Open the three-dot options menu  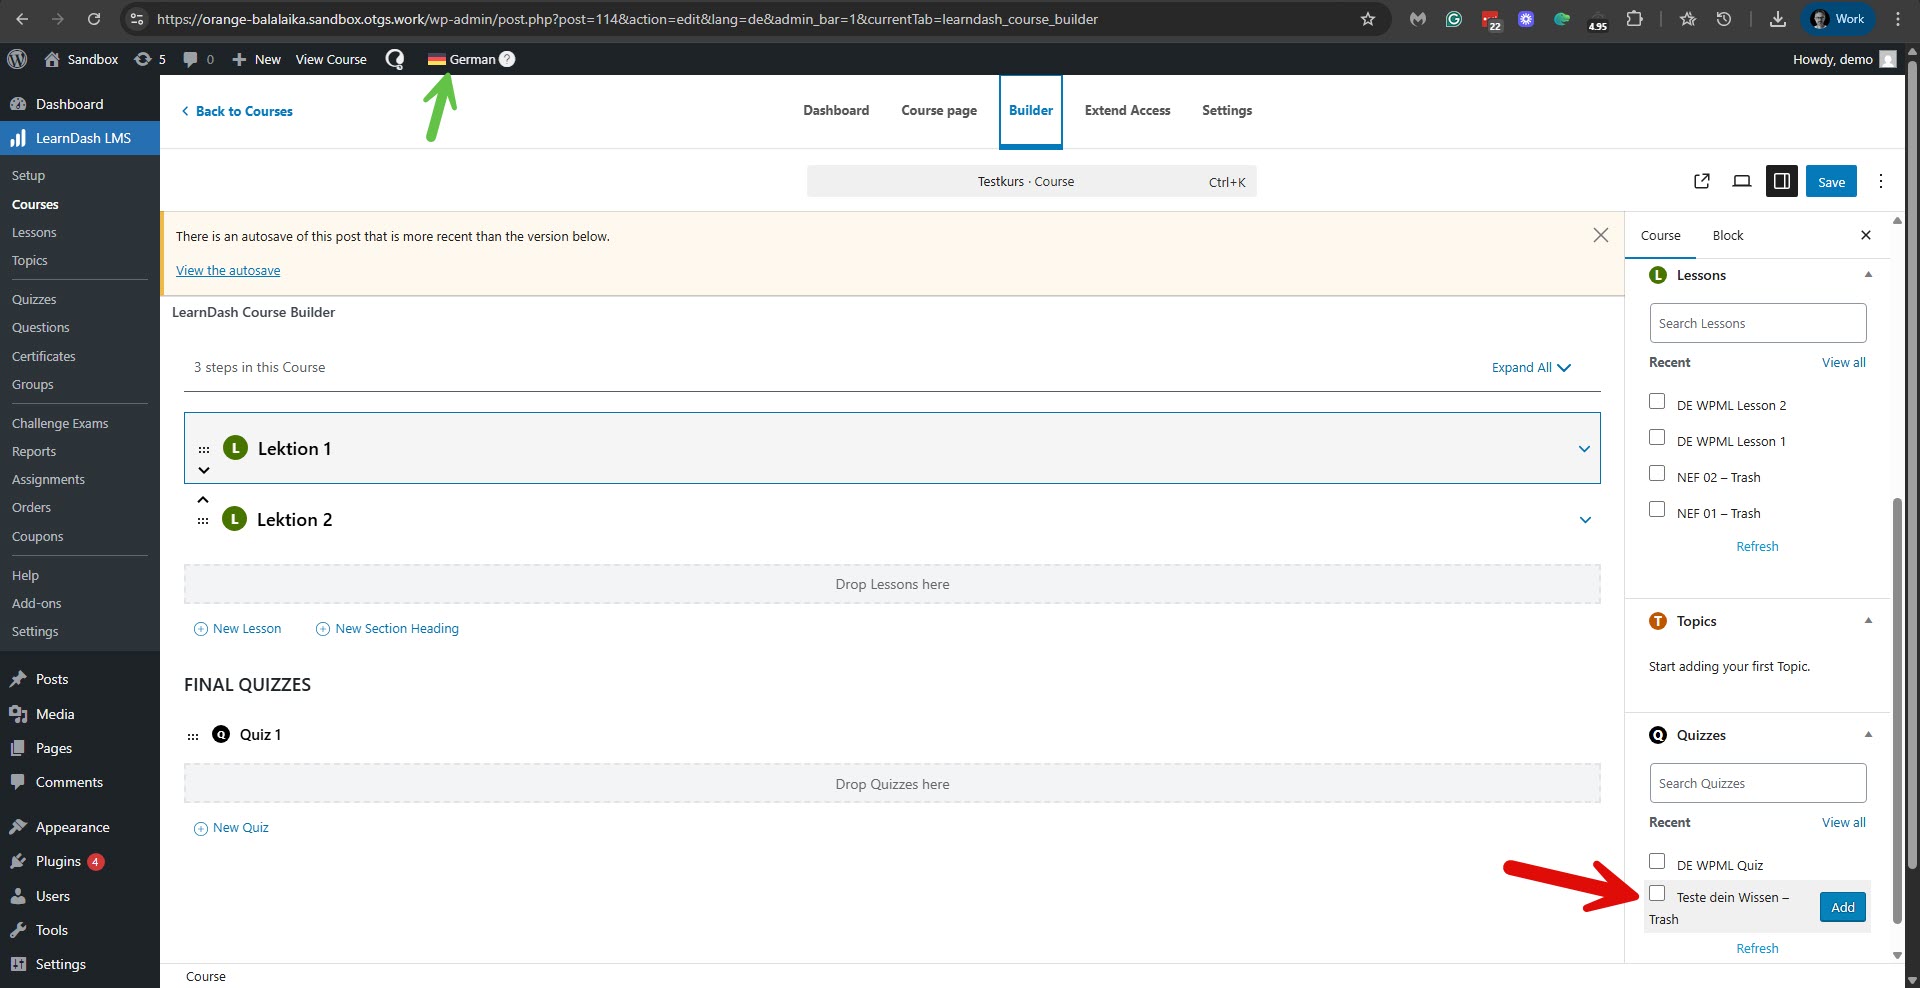tap(1880, 181)
